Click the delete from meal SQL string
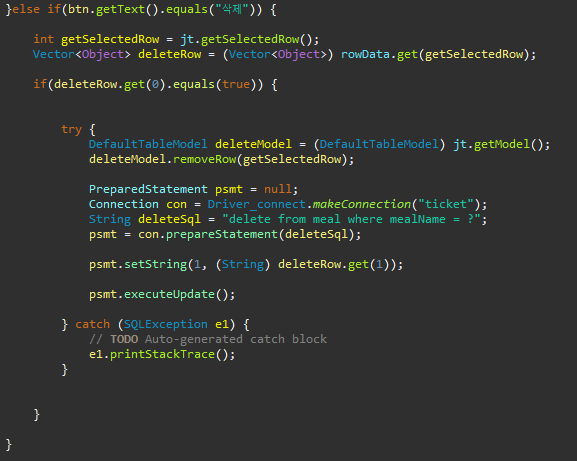The image size is (577, 461). point(351,219)
